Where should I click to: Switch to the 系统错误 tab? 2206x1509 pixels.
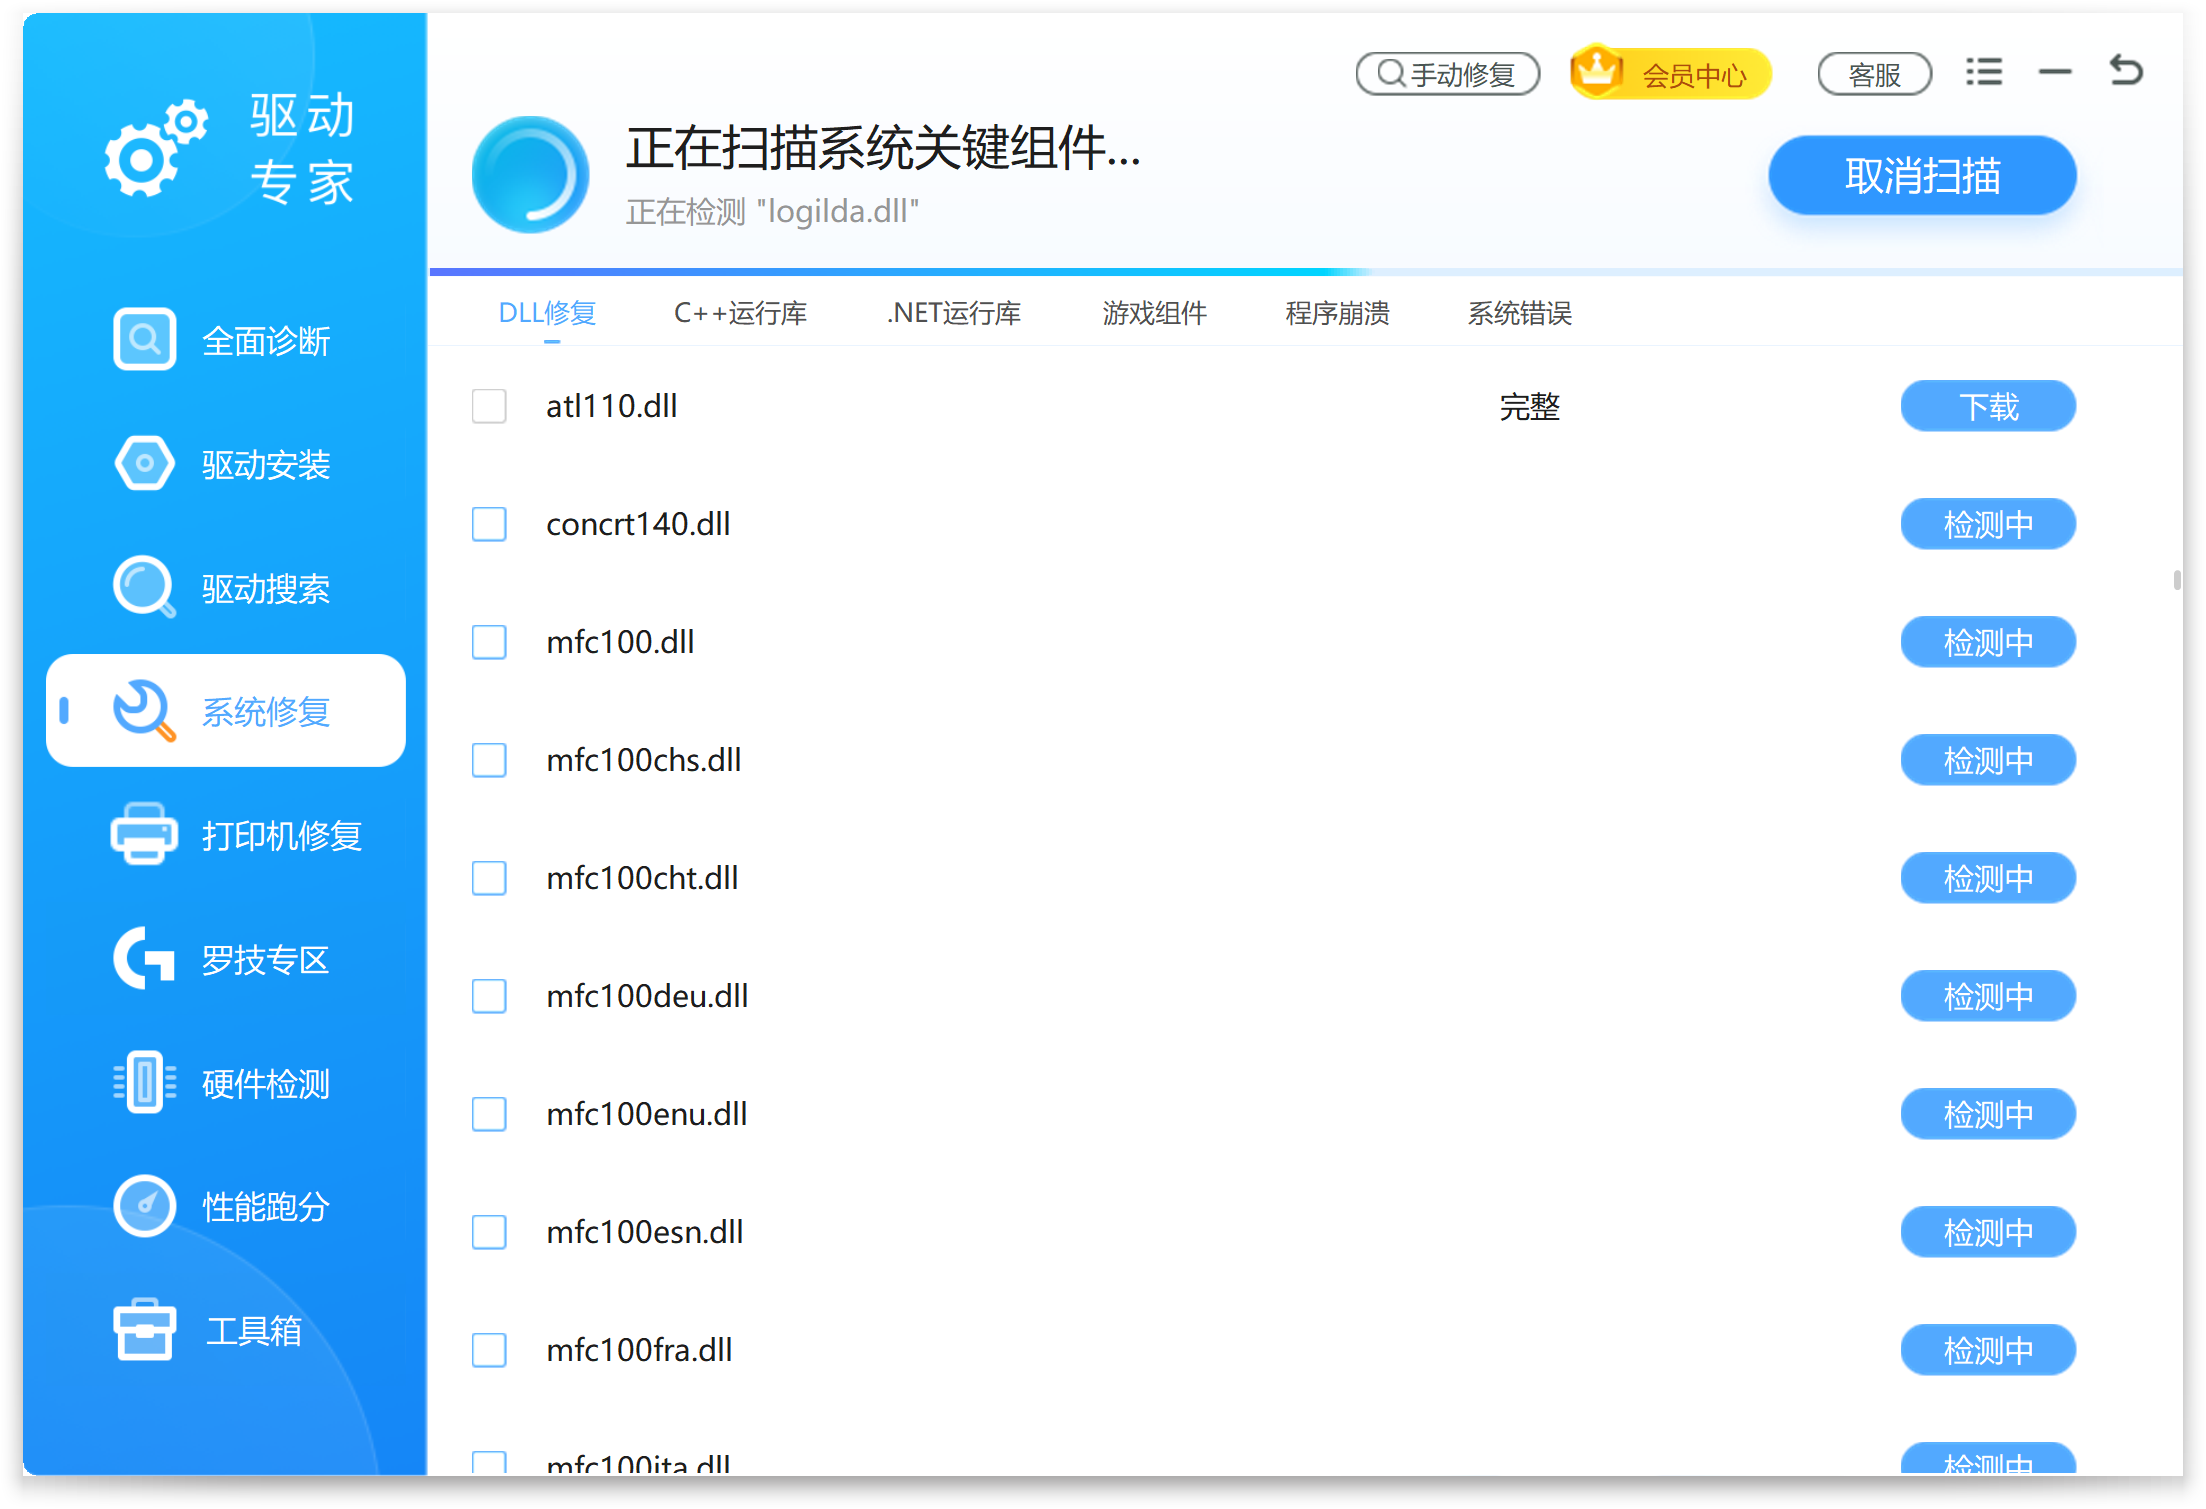pos(1520,313)
